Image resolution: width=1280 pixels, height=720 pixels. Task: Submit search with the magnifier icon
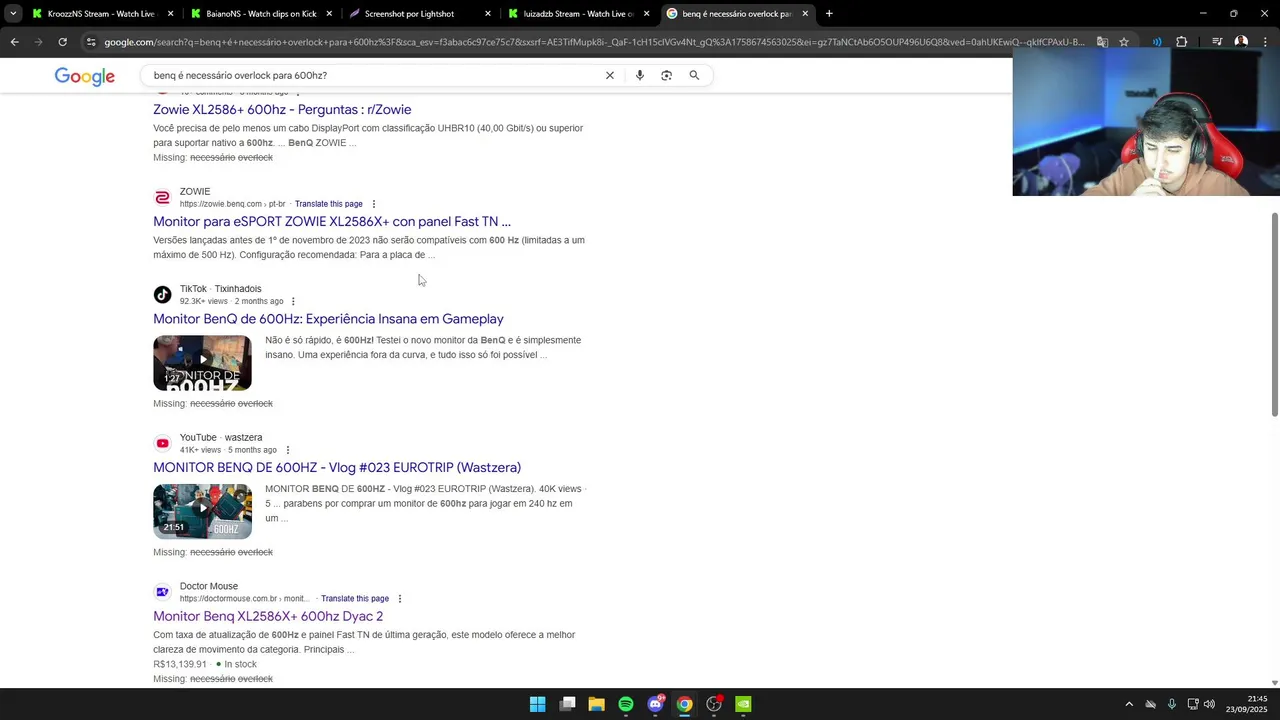pyautogui.click(x=694, y=75)
